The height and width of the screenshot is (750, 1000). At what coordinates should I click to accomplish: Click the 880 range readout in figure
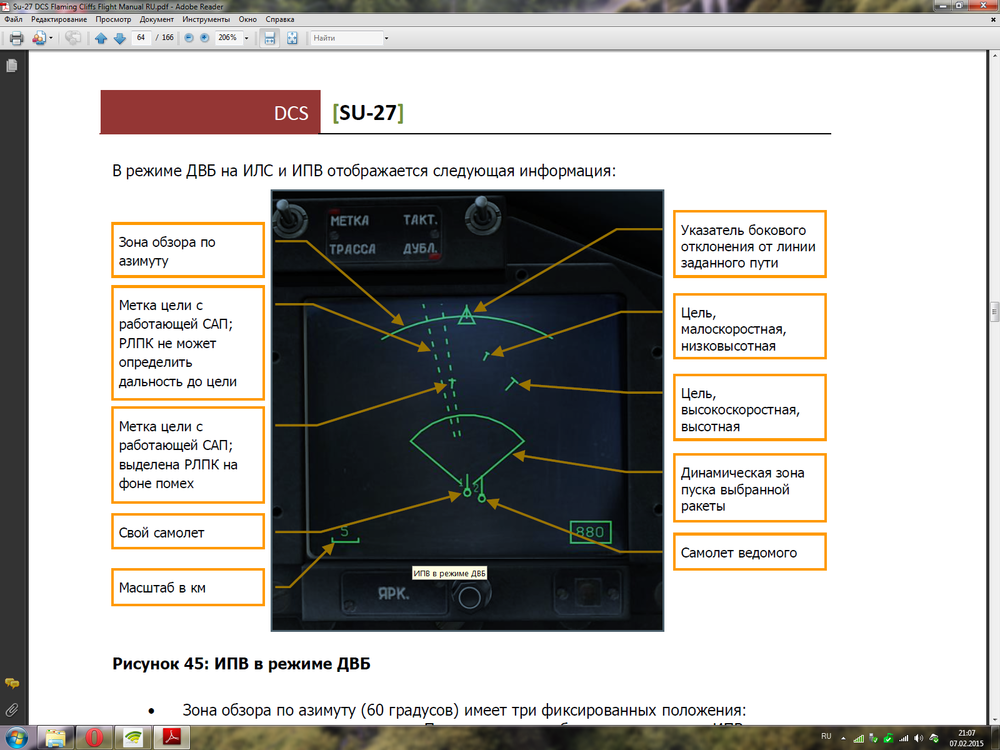590,532
